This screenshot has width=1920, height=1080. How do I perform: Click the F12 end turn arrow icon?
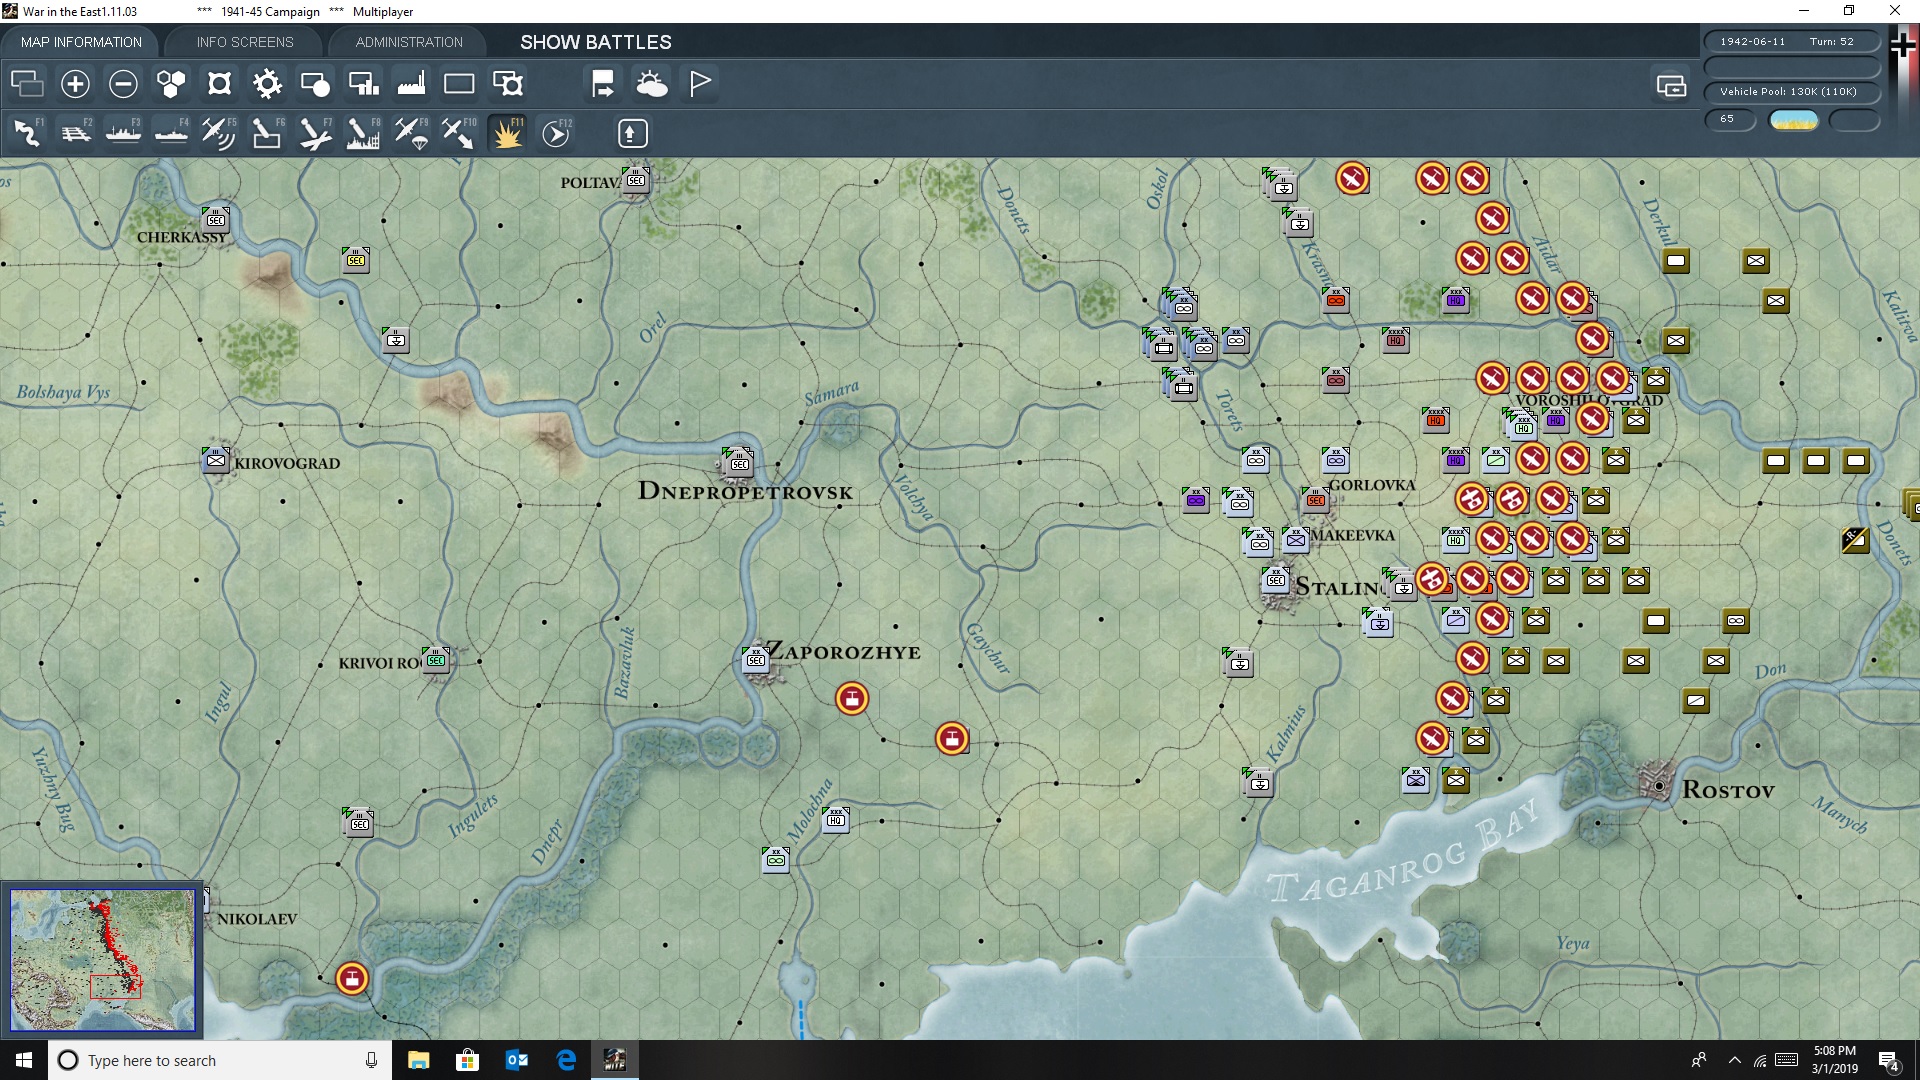[556, 133]
